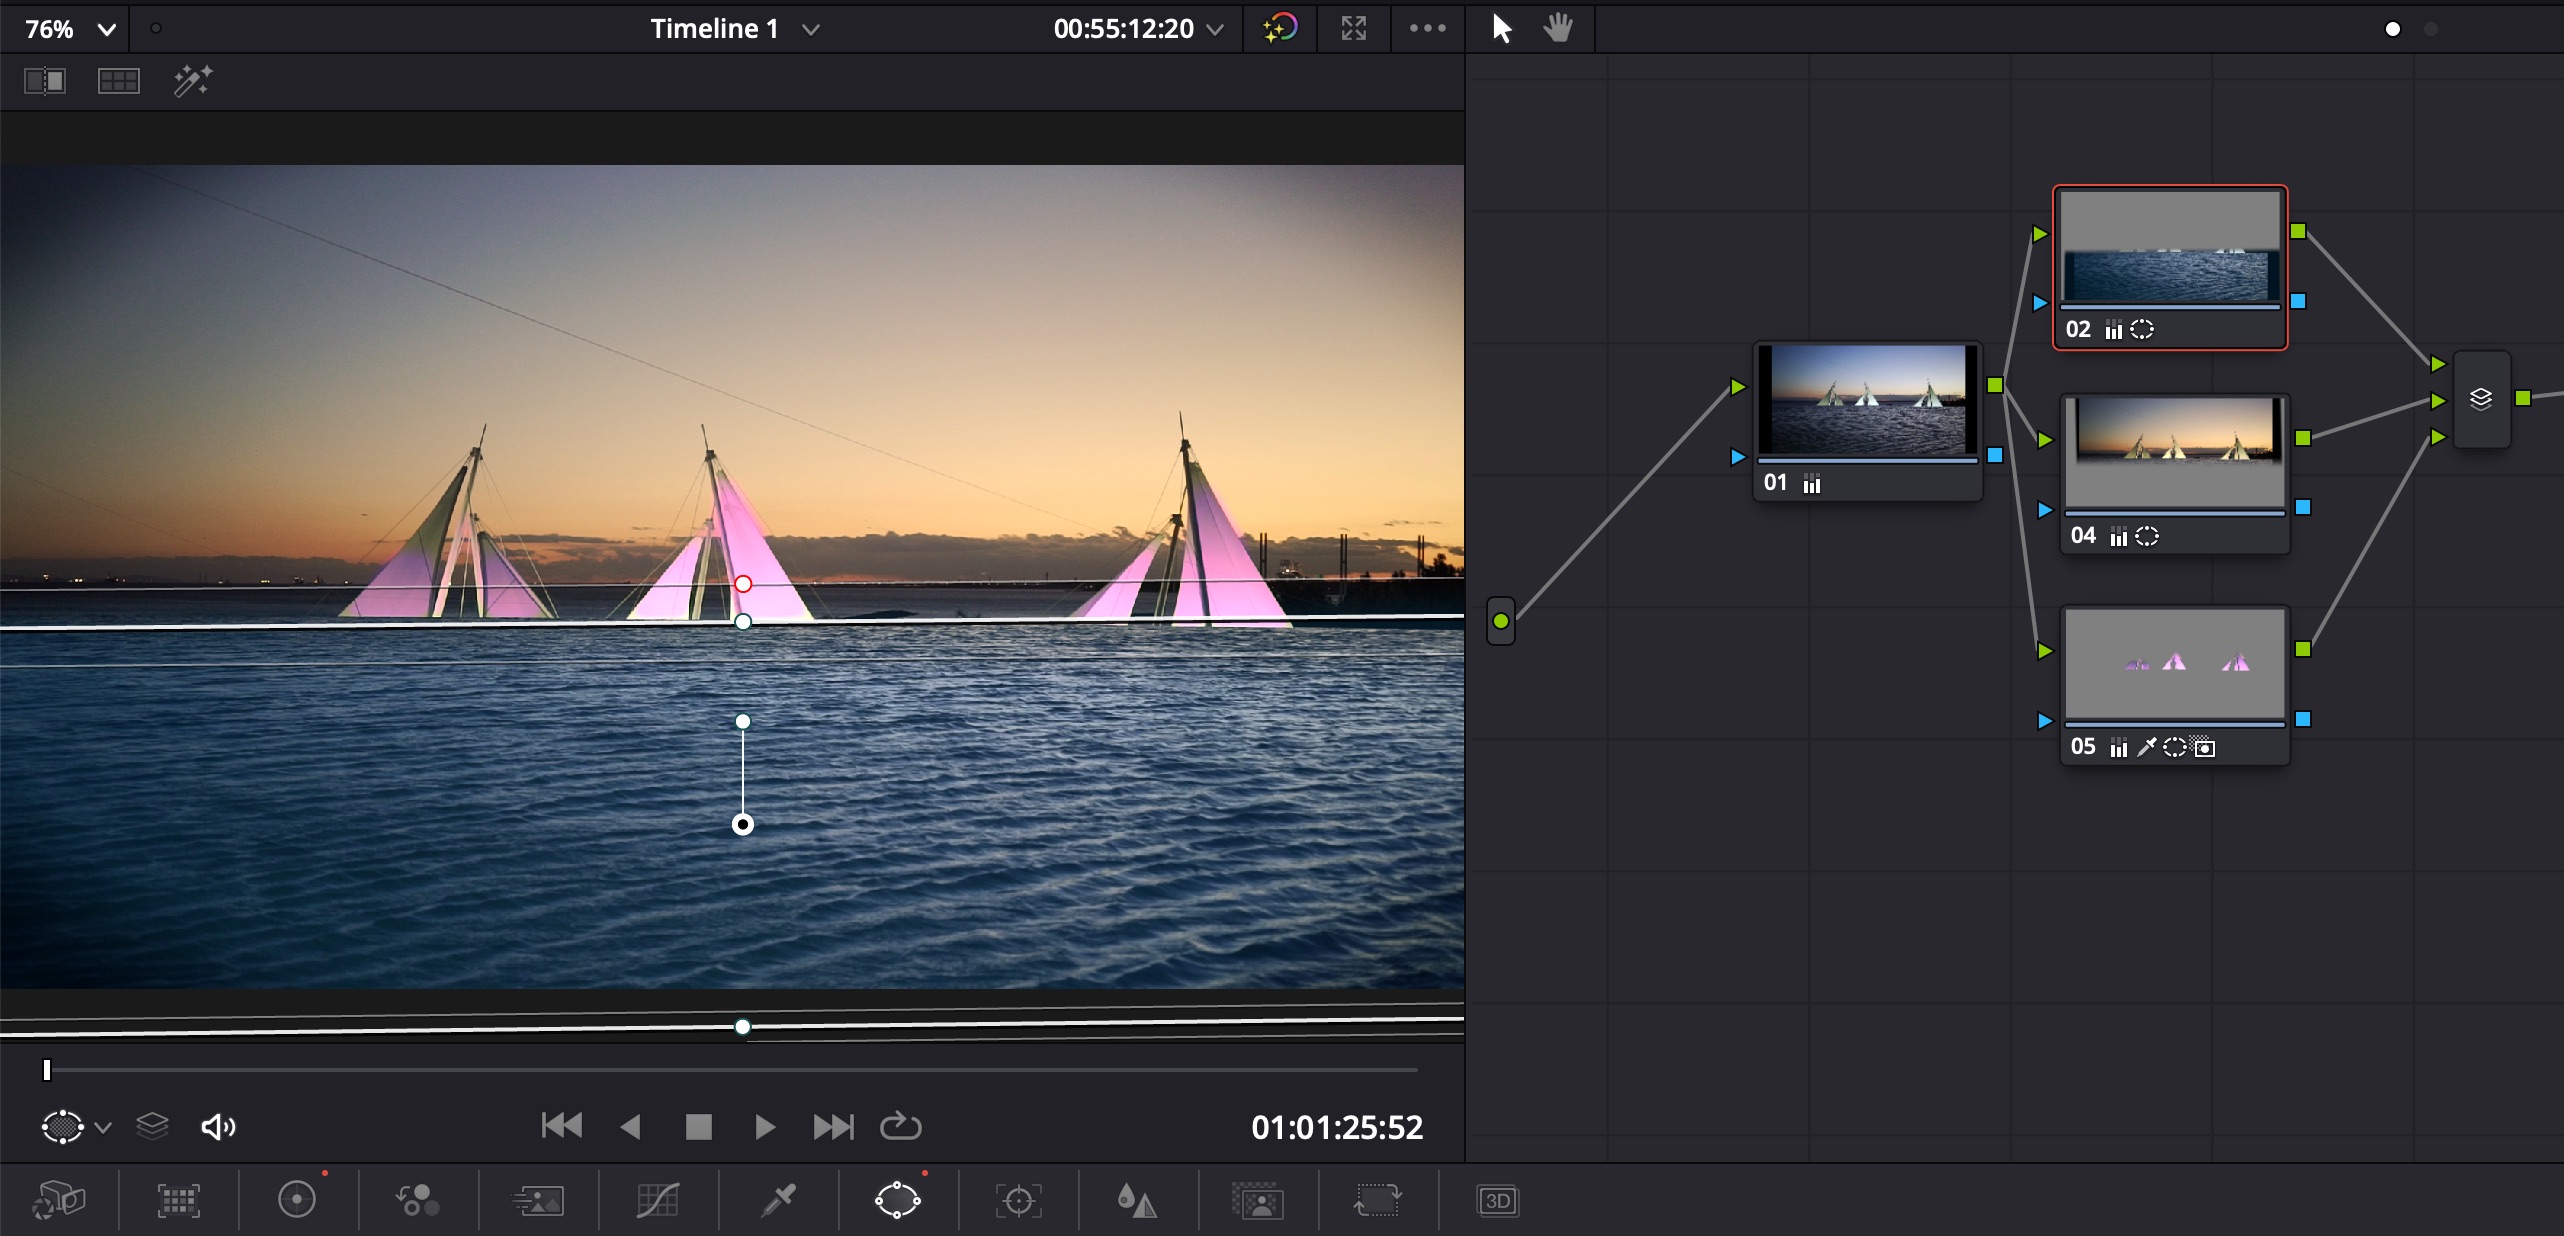Select the Power Window palette icon

coord(897,1199)
